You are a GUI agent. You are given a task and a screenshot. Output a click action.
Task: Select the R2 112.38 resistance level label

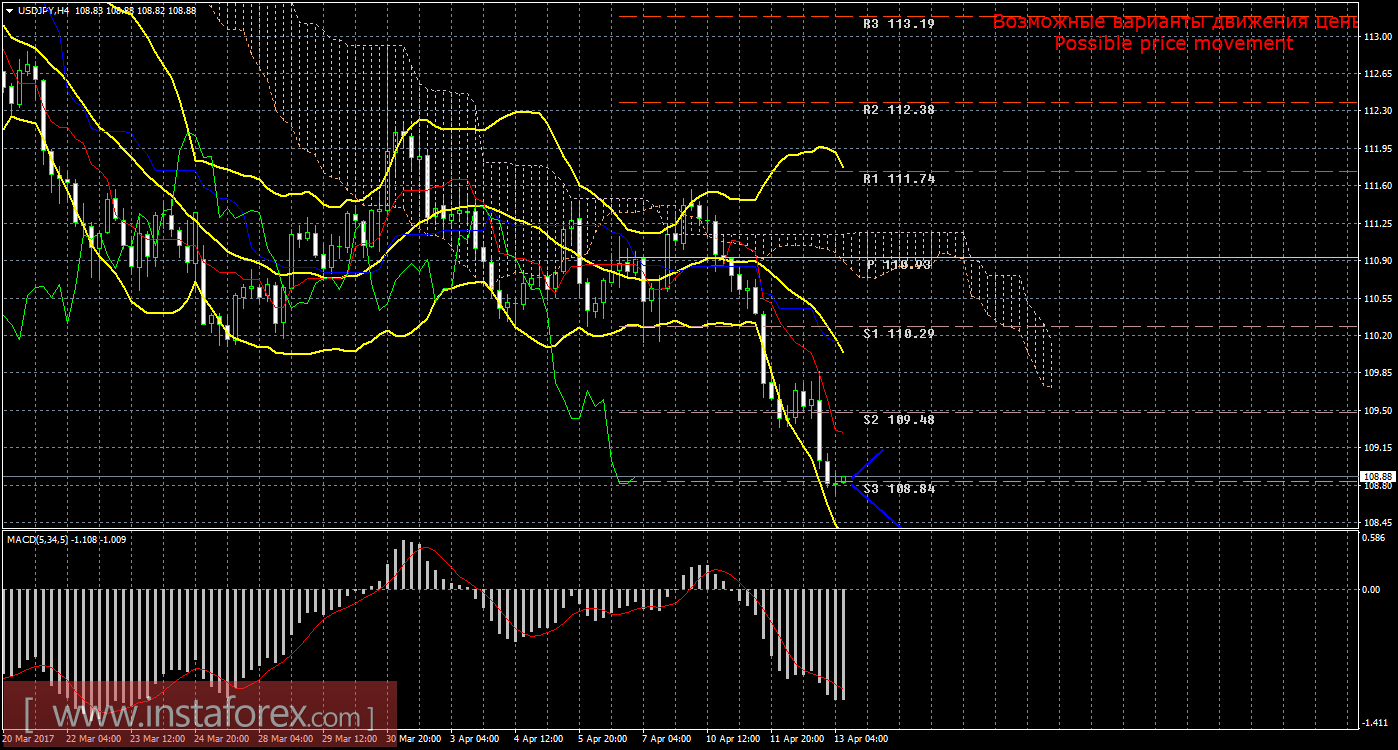(898, 109)
